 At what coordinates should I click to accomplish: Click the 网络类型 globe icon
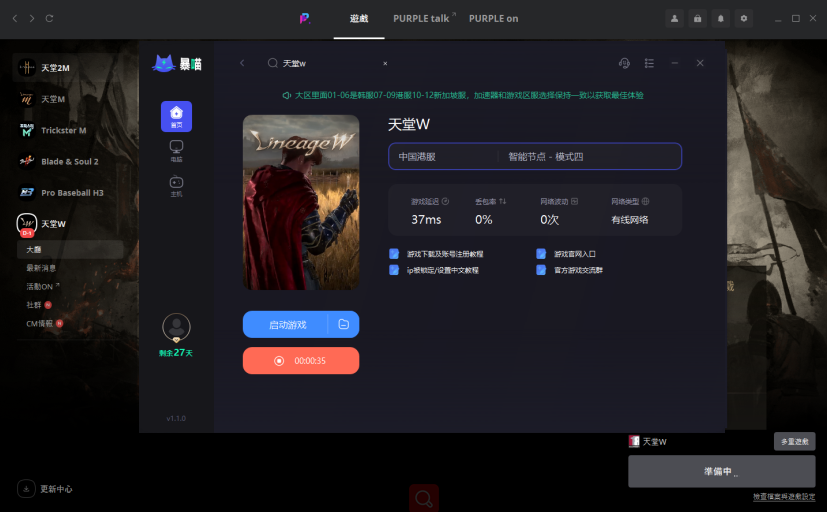tap(646, 201)
